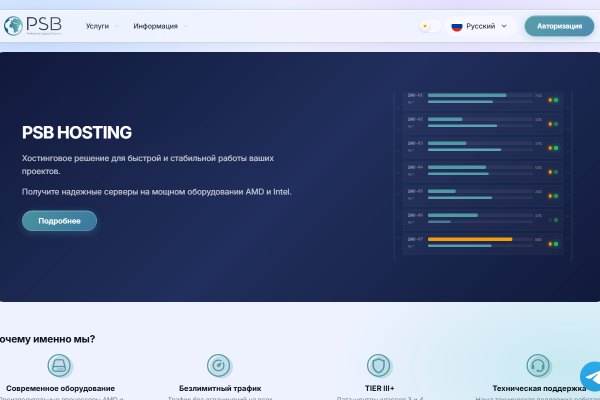Viewport: 600px width, 400px height.
Task: Click the Авторизация button
Action: click(x=559, y=26)
